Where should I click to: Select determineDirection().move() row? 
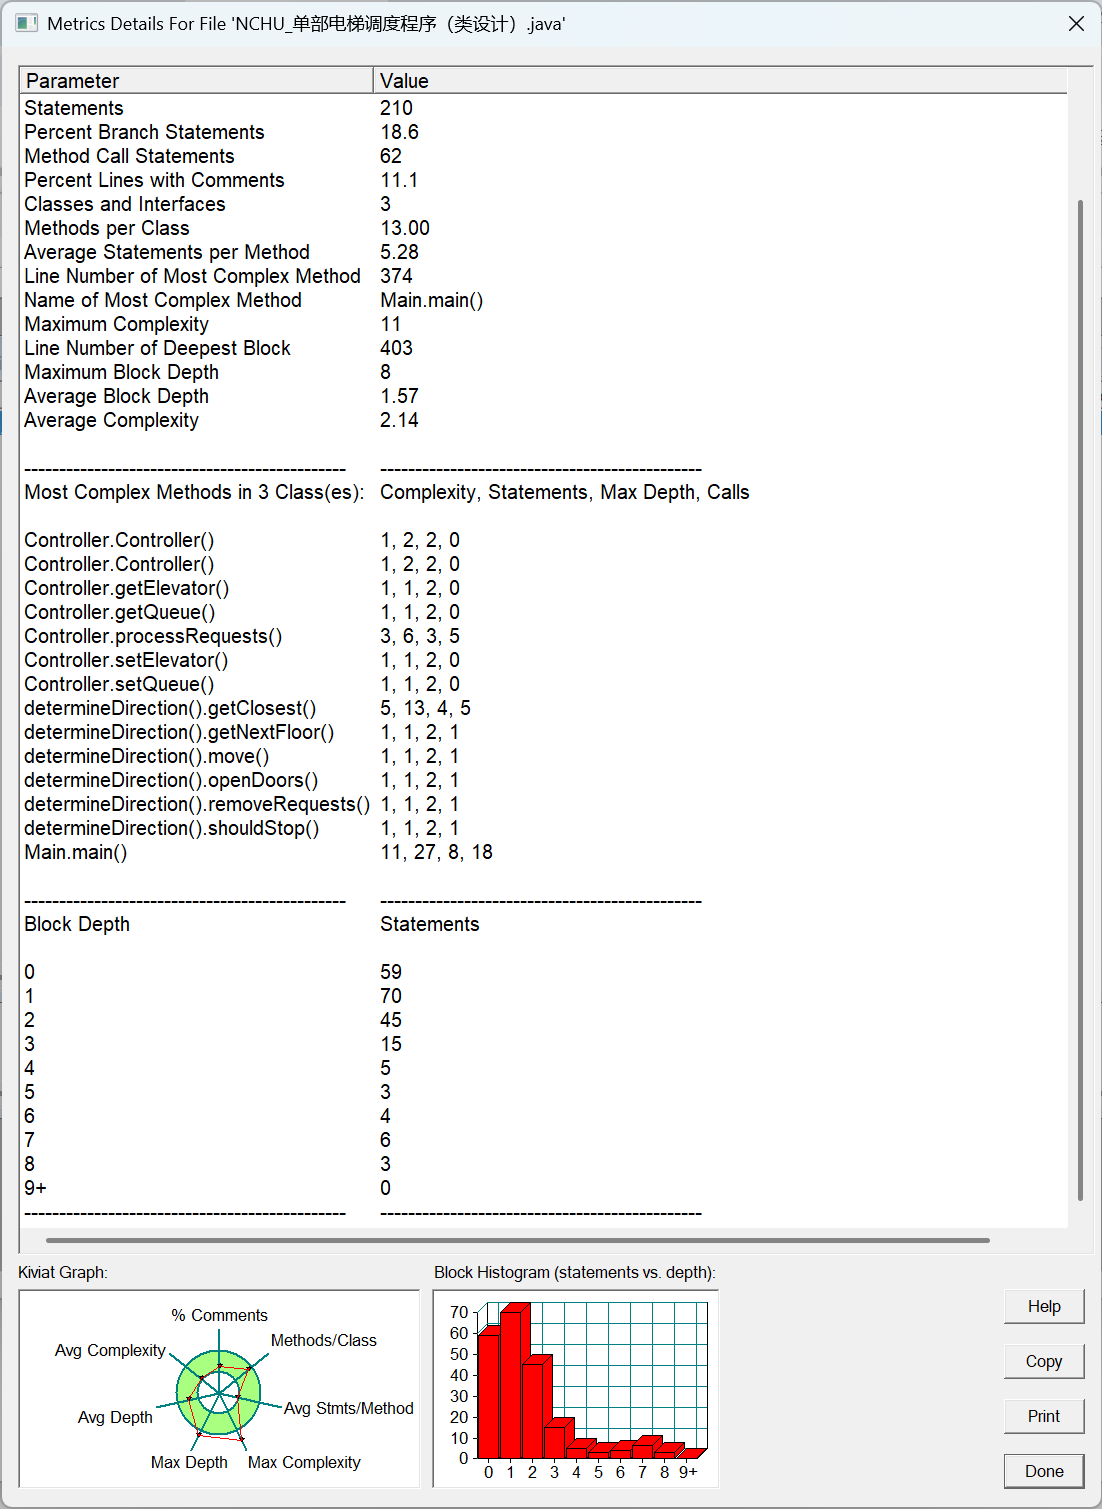[x=543, y=756]
